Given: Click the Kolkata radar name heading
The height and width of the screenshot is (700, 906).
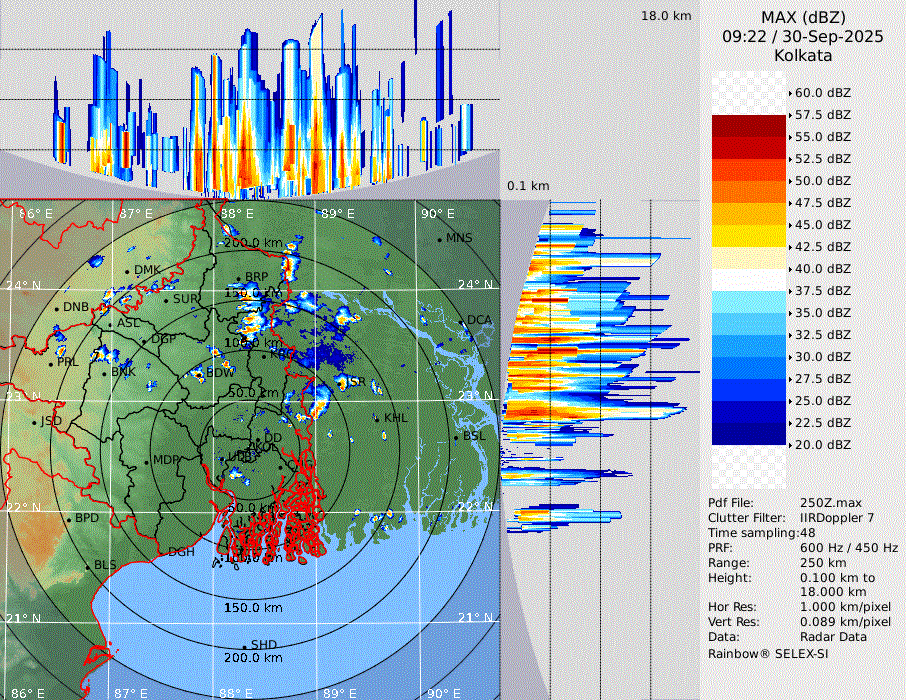Looking at the screenshot, I should [x=802, y=56].
